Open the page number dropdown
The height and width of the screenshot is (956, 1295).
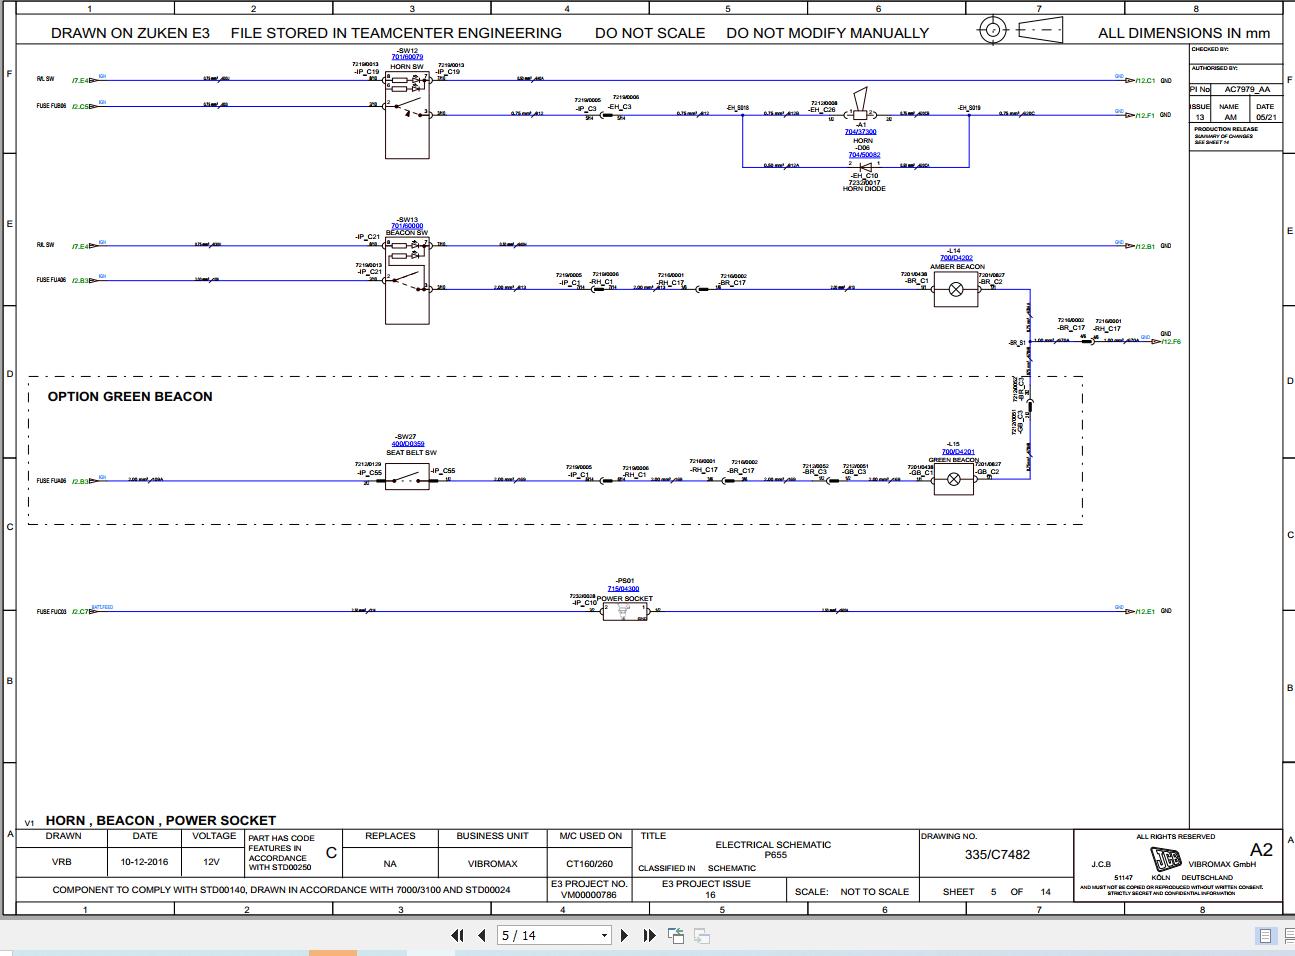pyautogui.click(x=605, y=935)
